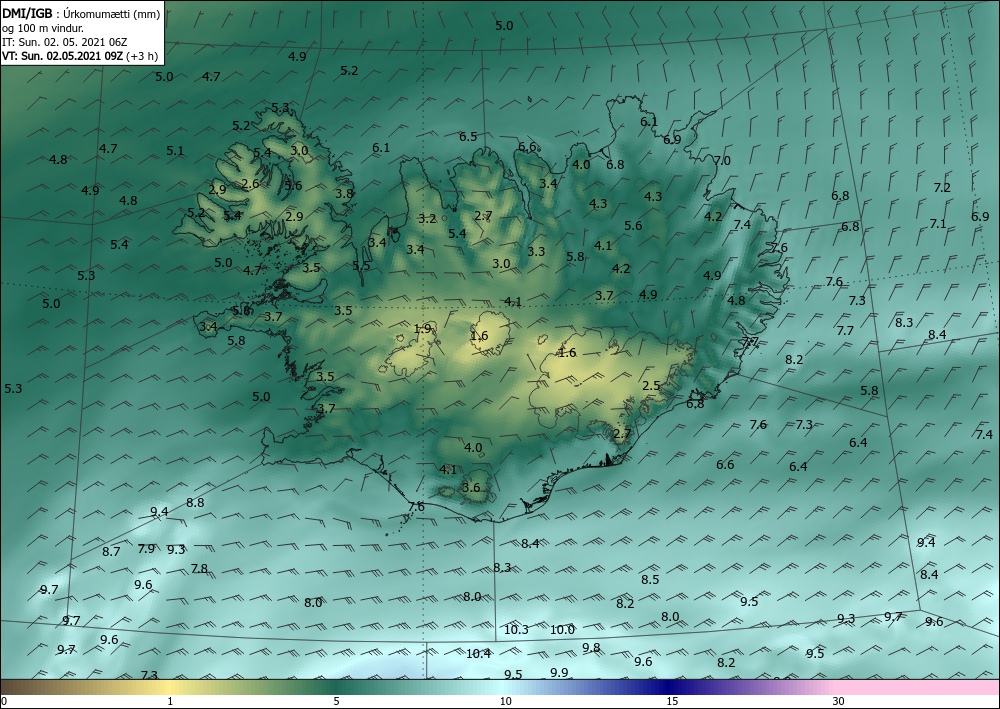
Task: Click the '30' label on the color scale
Action: point(839,701)
